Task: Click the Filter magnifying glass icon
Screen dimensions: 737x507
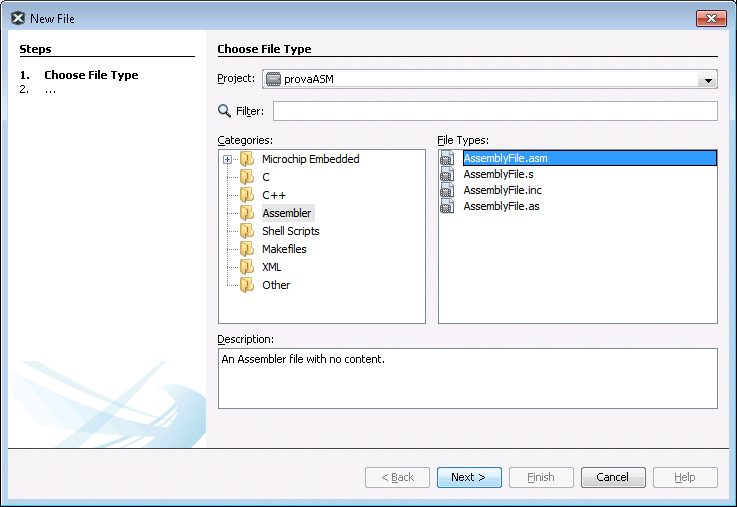Action: click(225, 111)
